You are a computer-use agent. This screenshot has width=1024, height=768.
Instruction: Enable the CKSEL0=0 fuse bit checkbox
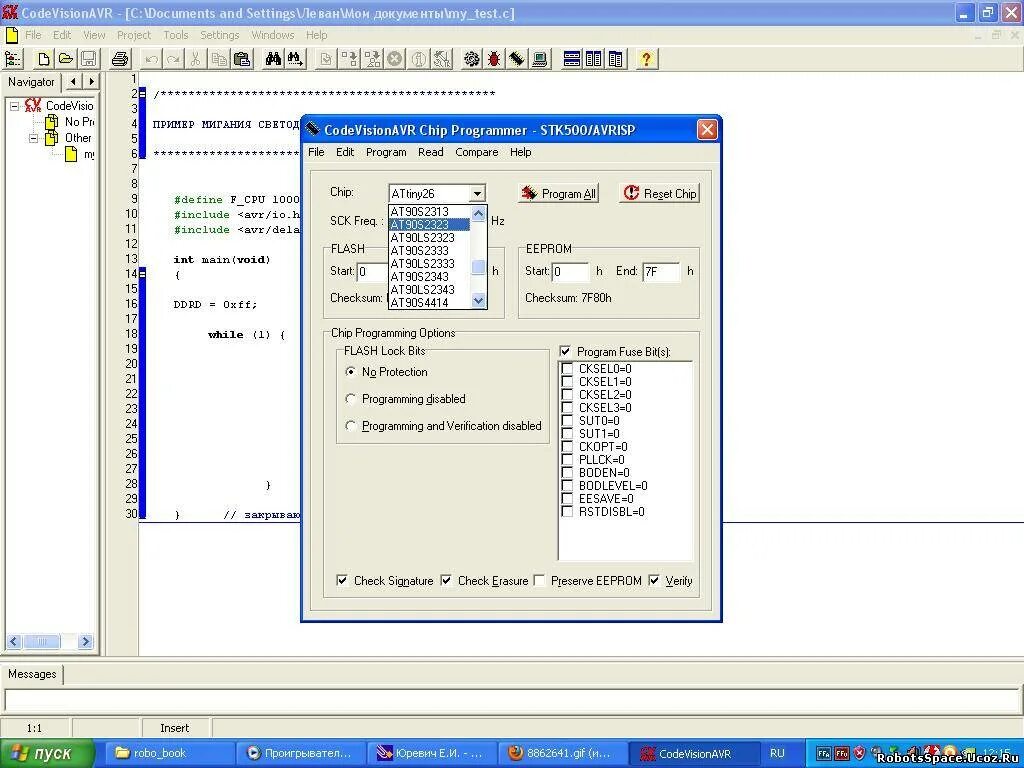pyautogui.click(x=567, y=369)
